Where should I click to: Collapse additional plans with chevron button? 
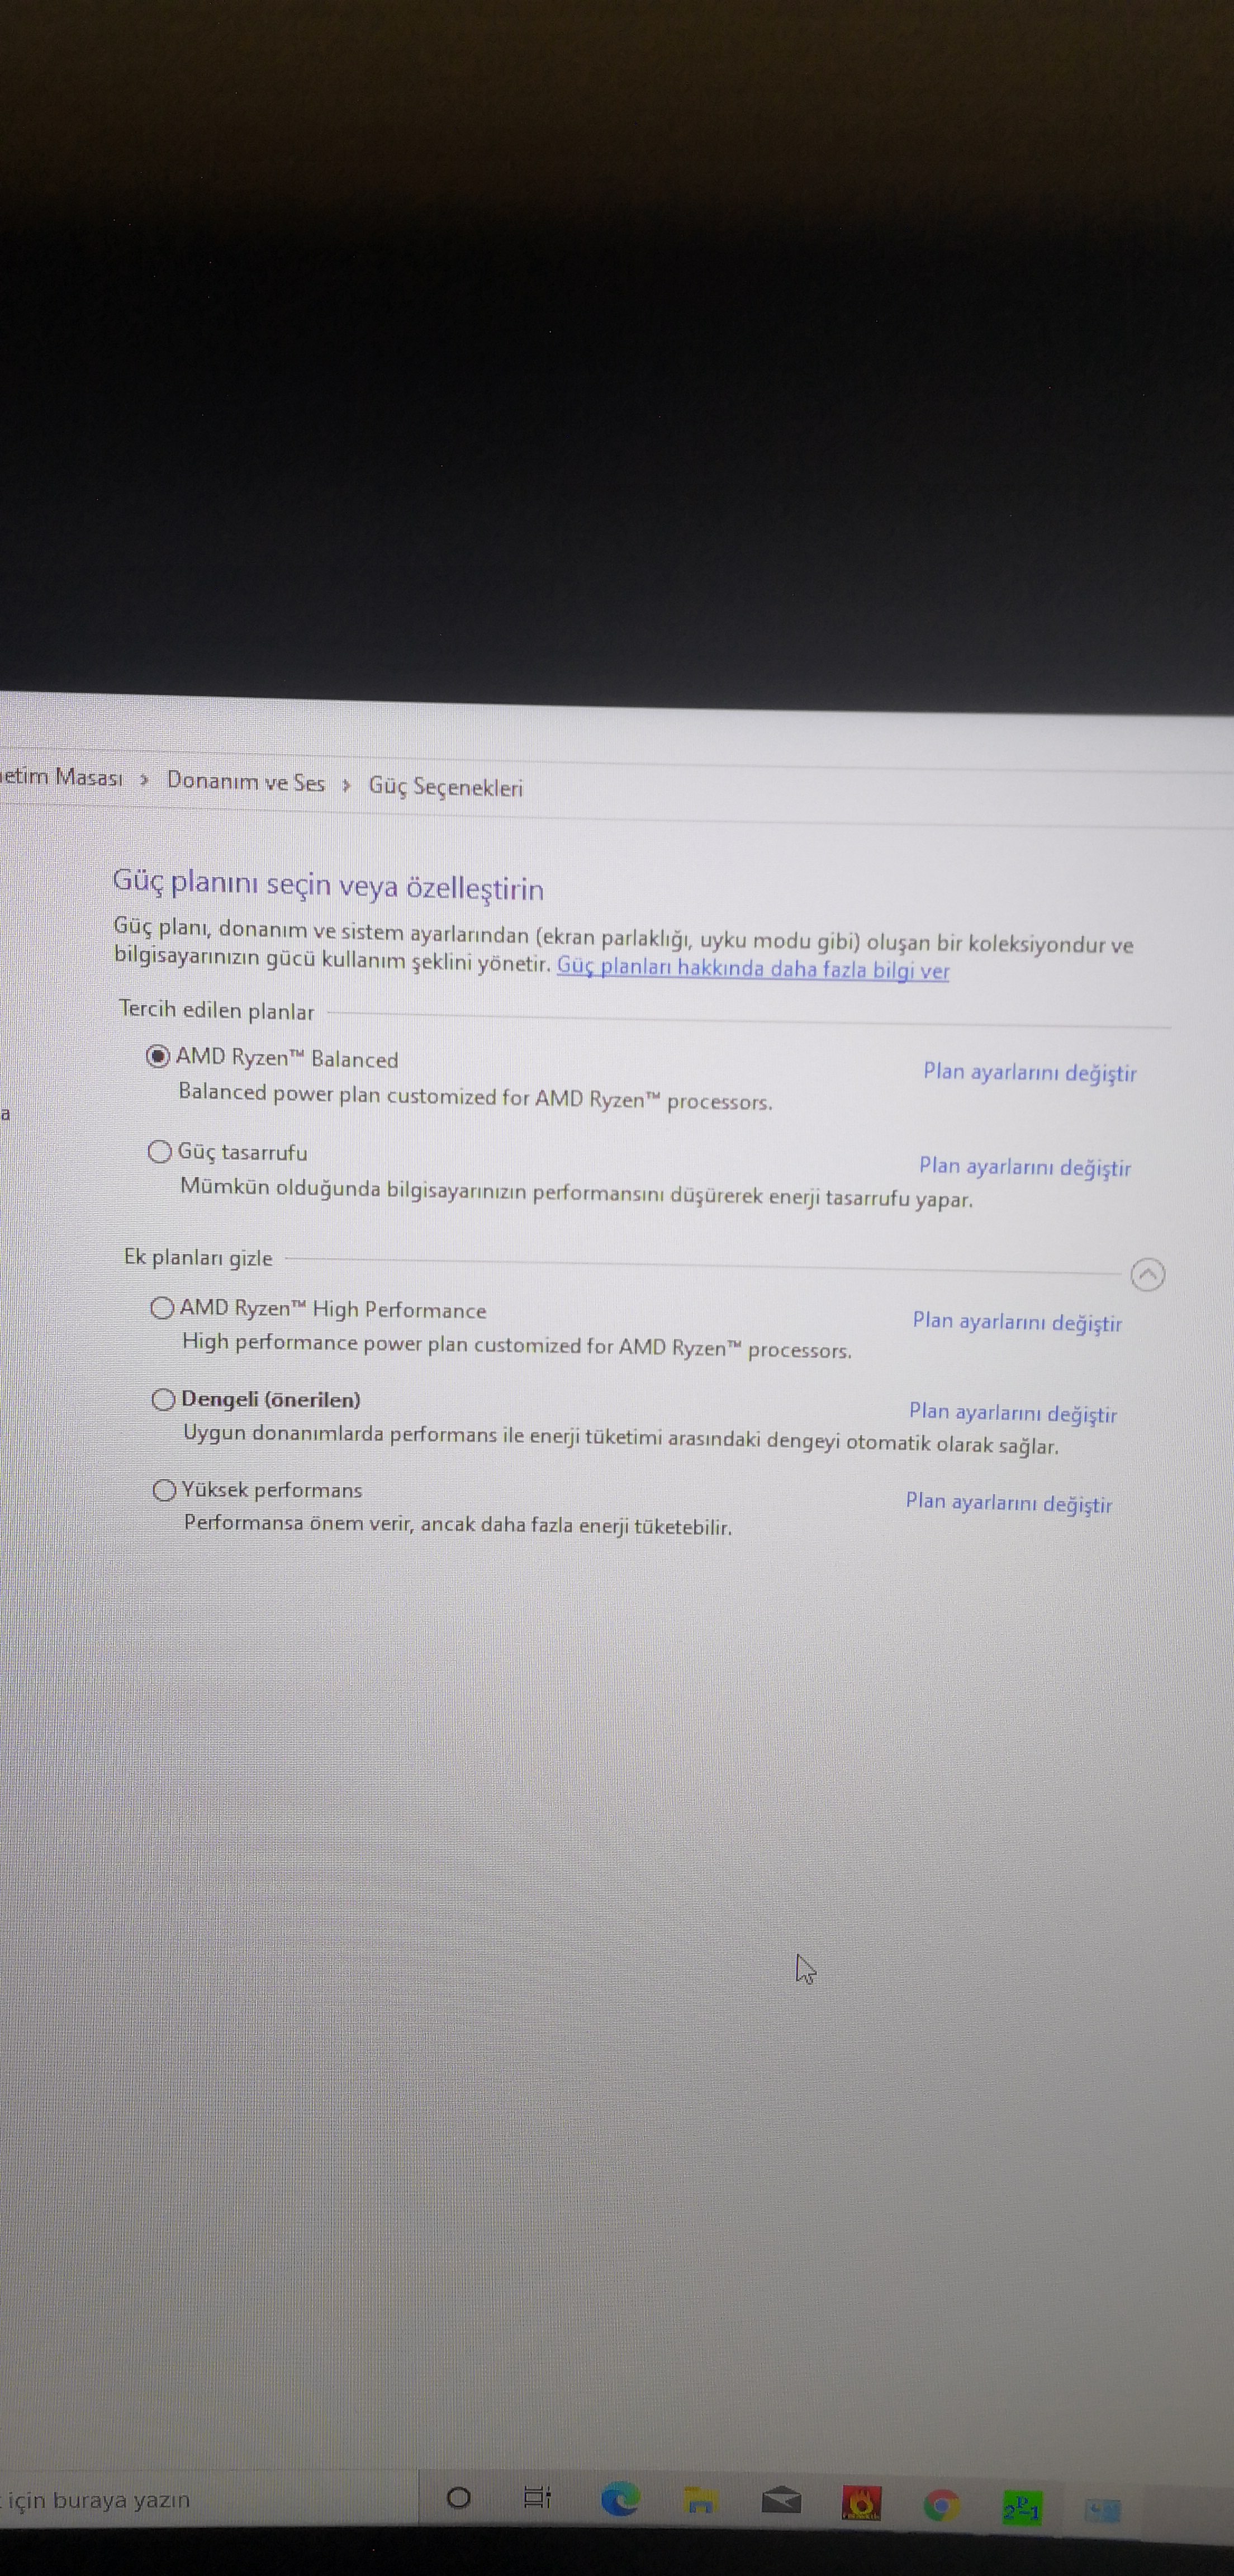[1147, 1274]
